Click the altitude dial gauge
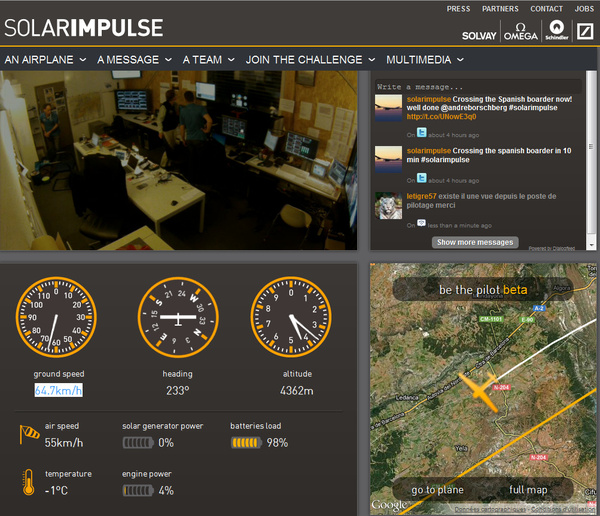The height and width of the screenshot is (516, 600). point(291,317)
